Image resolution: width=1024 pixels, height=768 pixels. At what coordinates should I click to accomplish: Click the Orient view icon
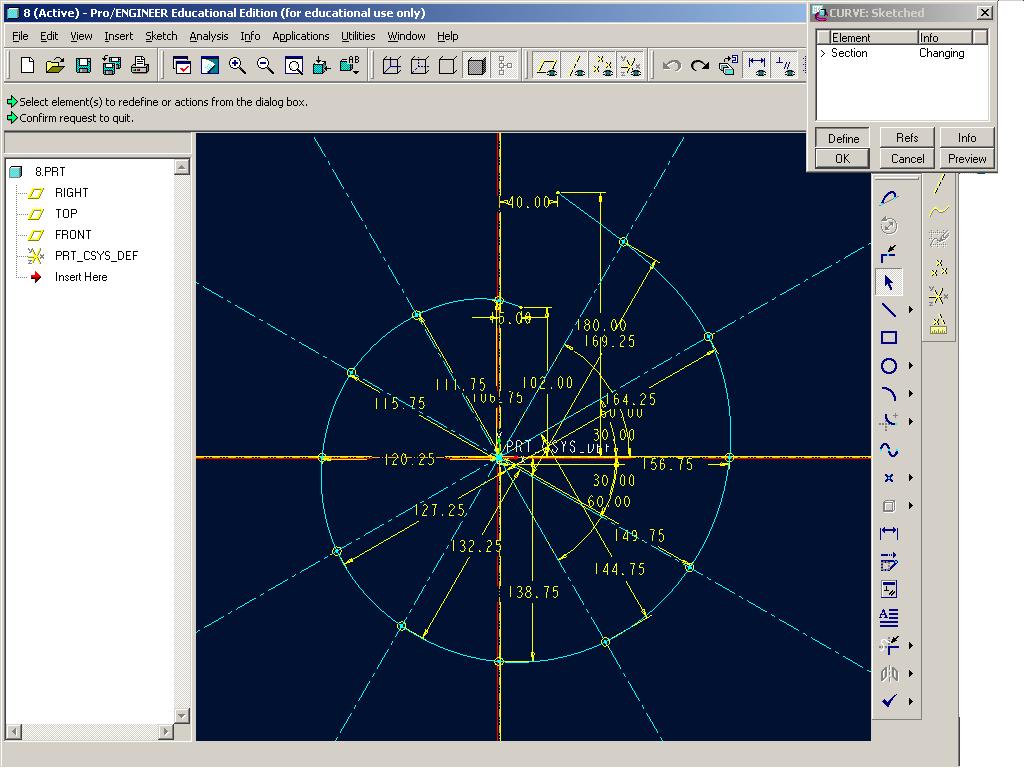(x=321, y=65)
